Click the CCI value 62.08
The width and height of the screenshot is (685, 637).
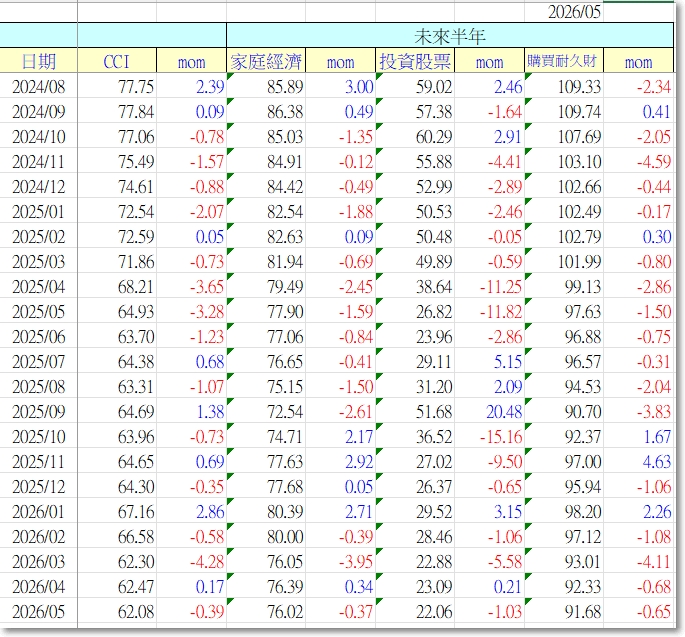pyautogui.click(x=117, y=611)
